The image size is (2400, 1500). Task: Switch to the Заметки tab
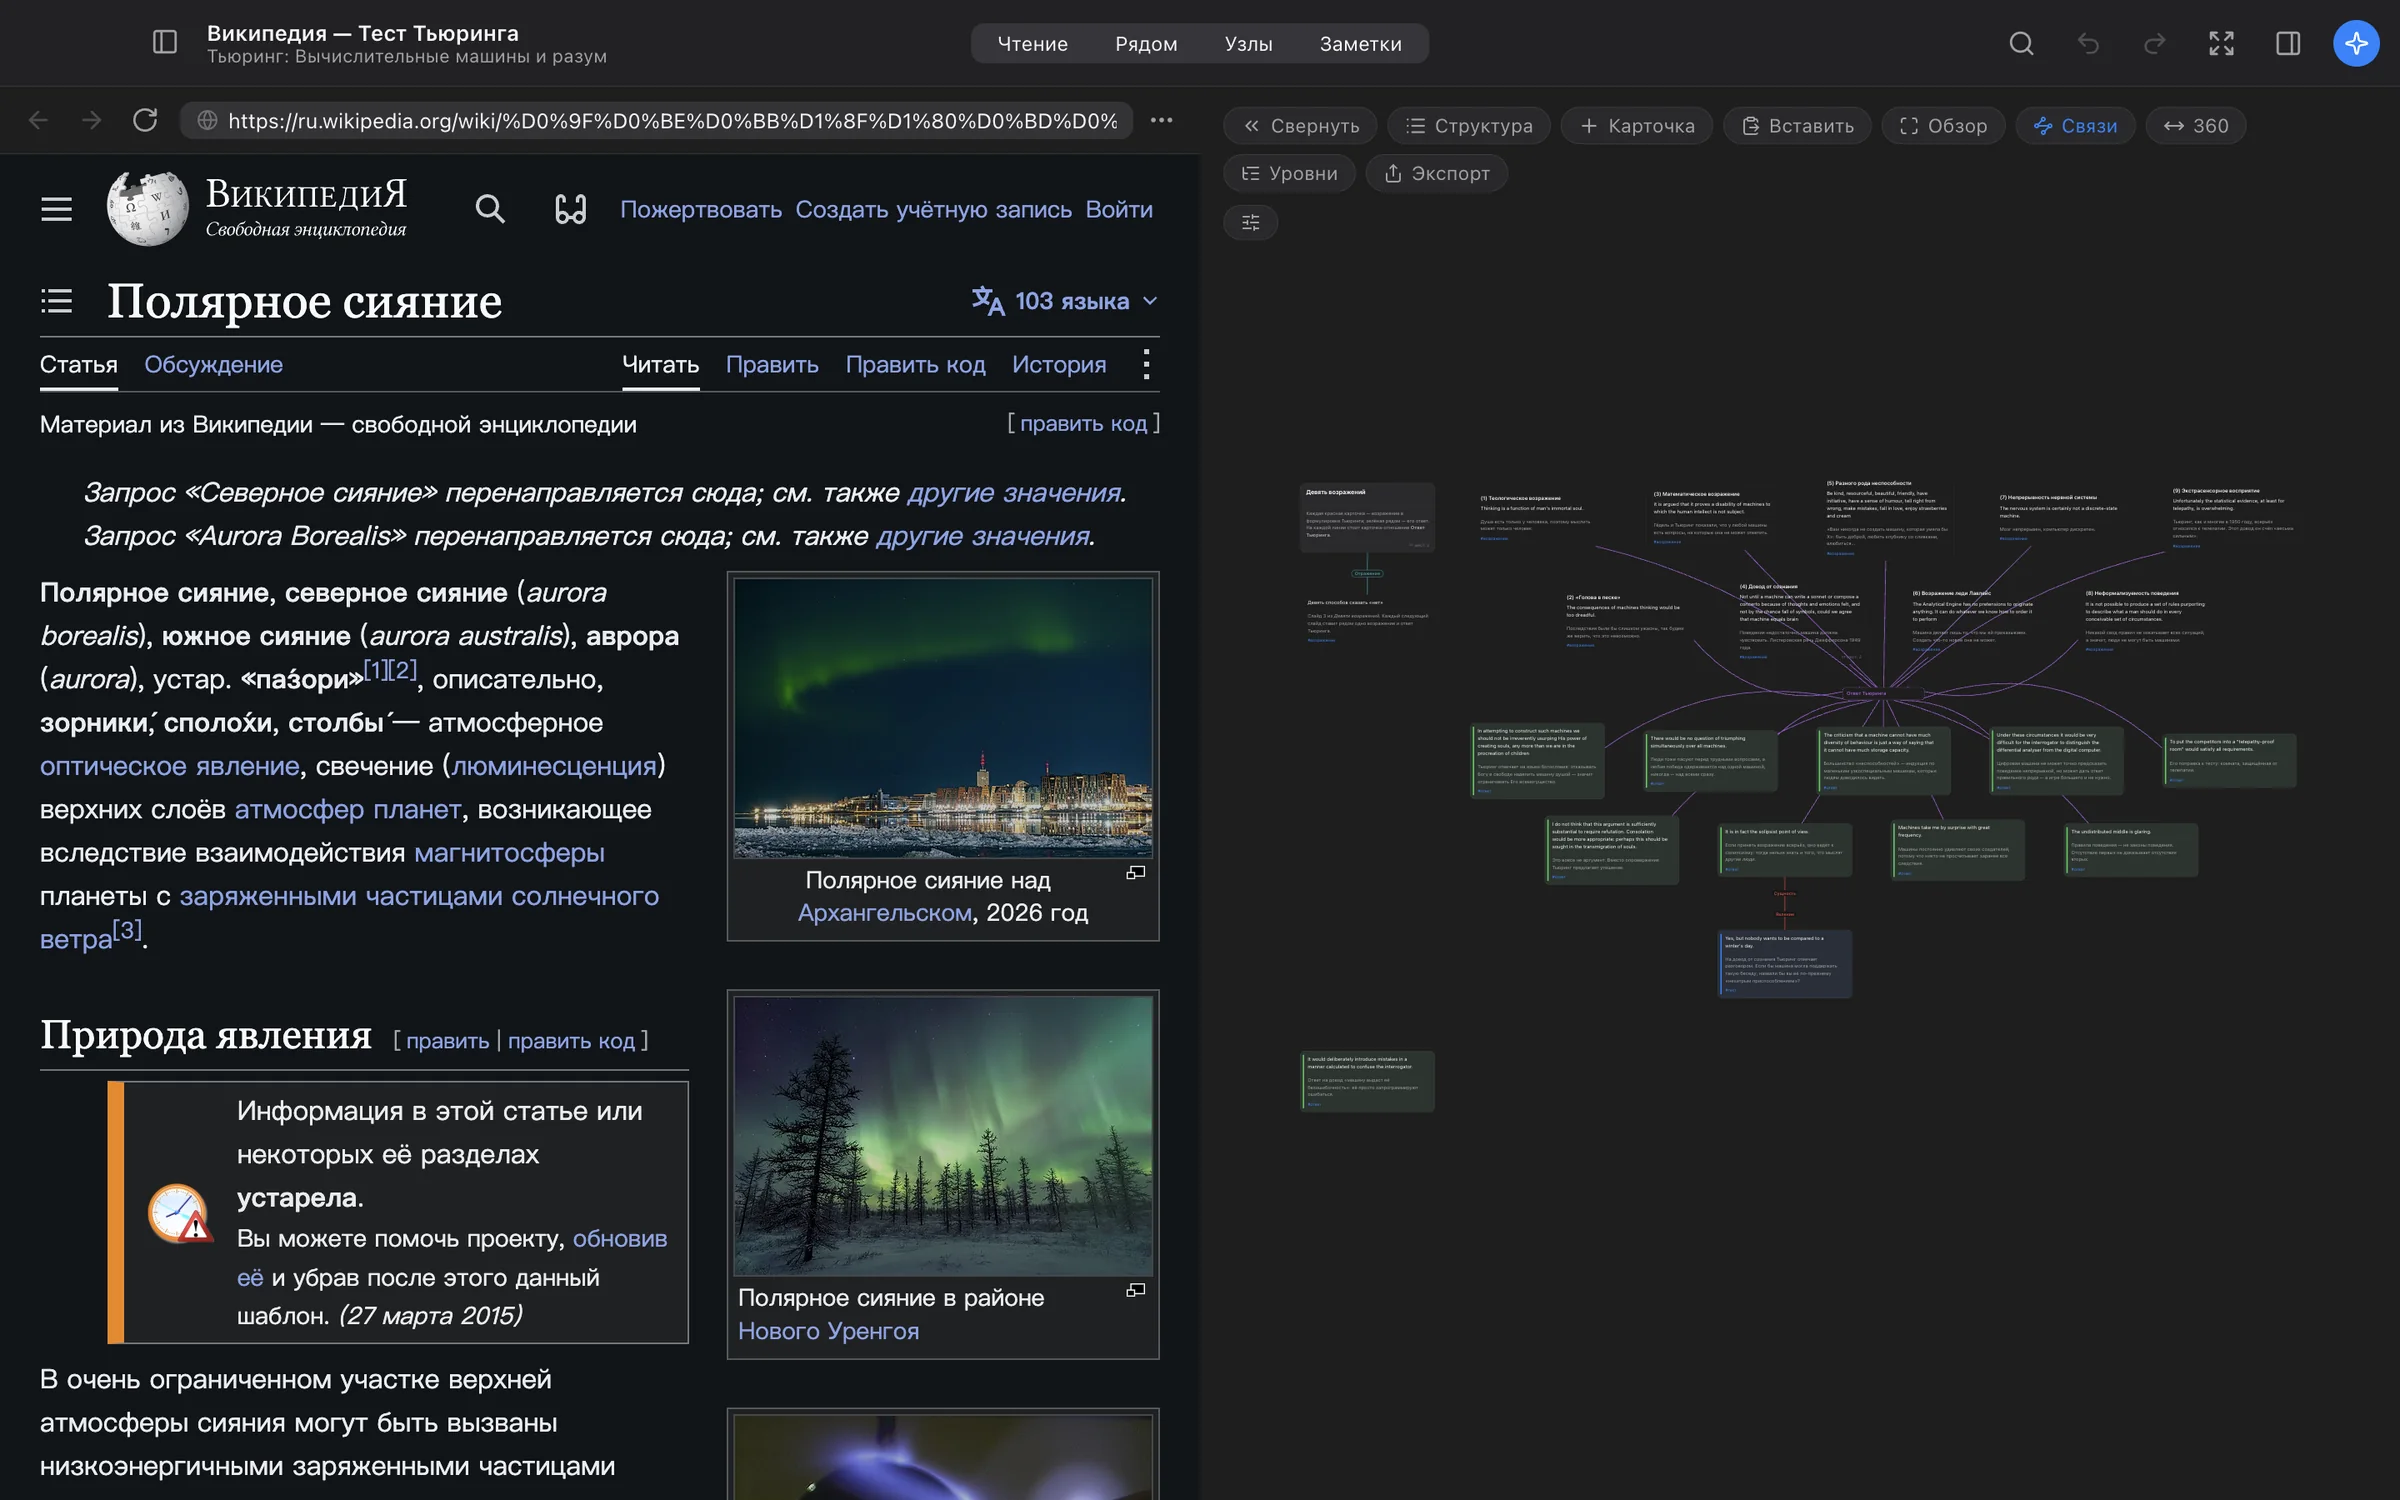[x=1360, y=44]
